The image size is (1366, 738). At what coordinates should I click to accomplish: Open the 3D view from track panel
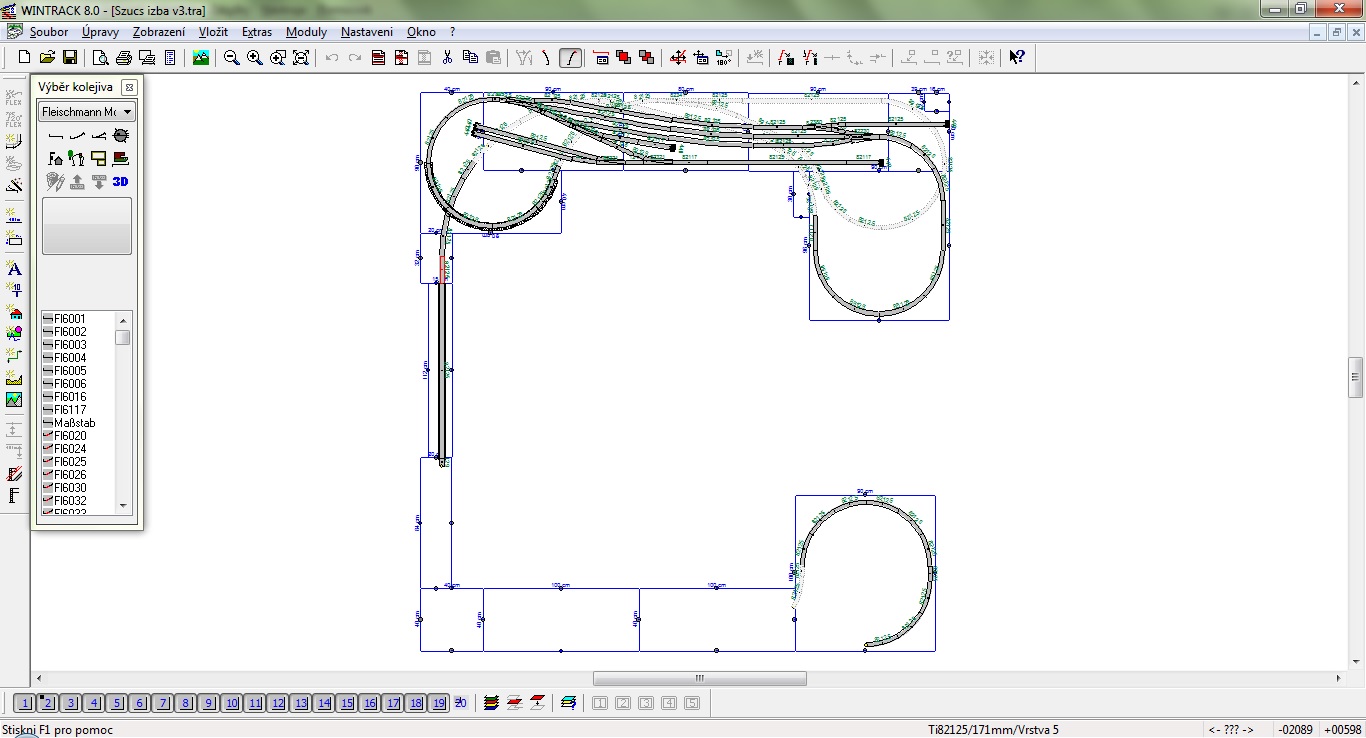(121, 182)
